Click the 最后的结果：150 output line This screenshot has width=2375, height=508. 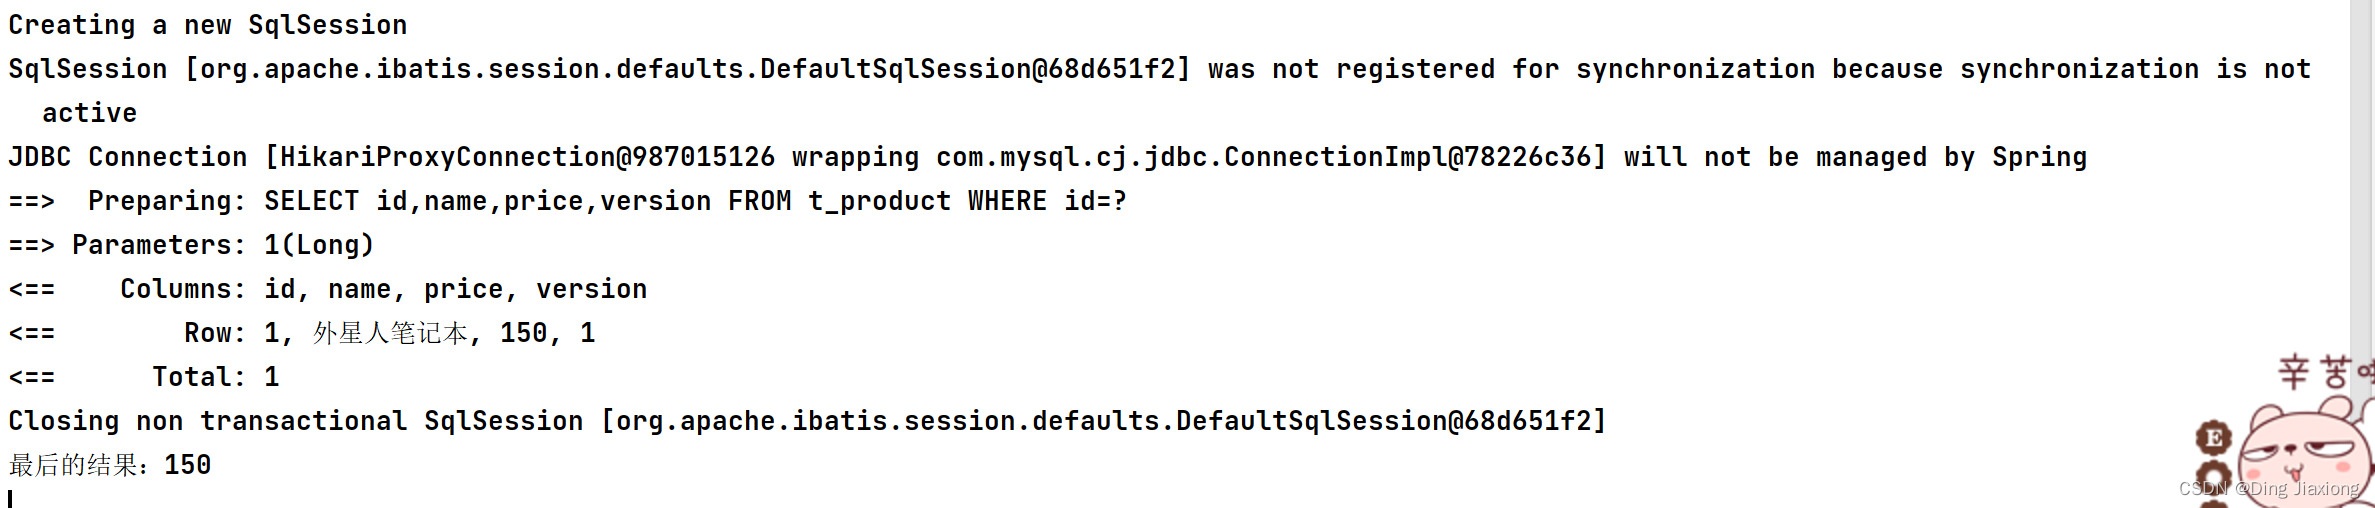(x=110, y=465)
